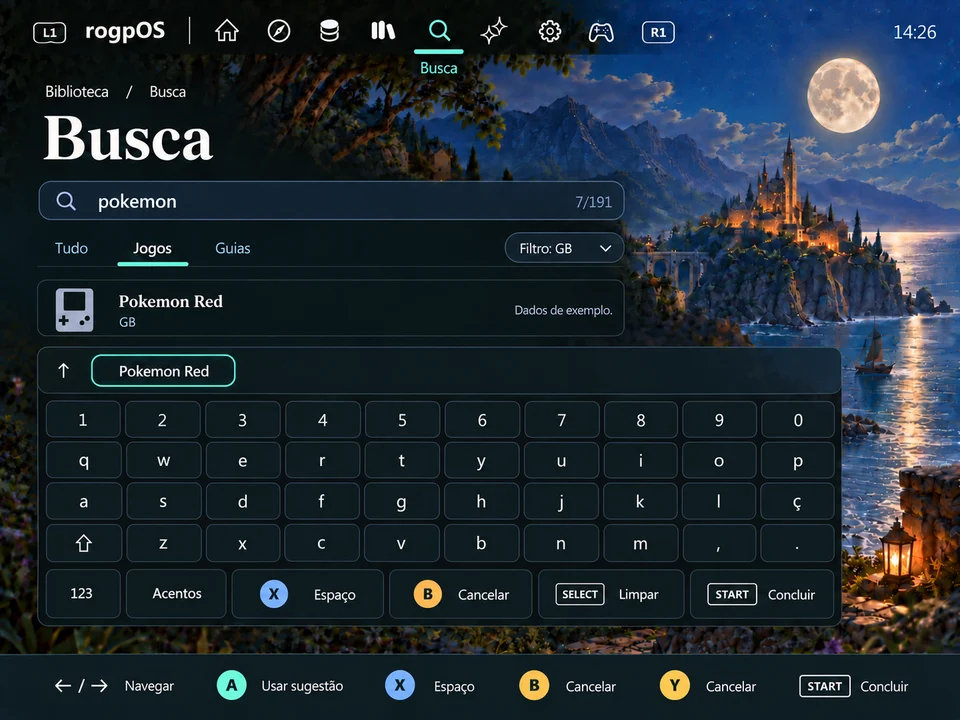Open the sparkle stars icon
This screenshot has height=720, width=960.
[493, 31]
